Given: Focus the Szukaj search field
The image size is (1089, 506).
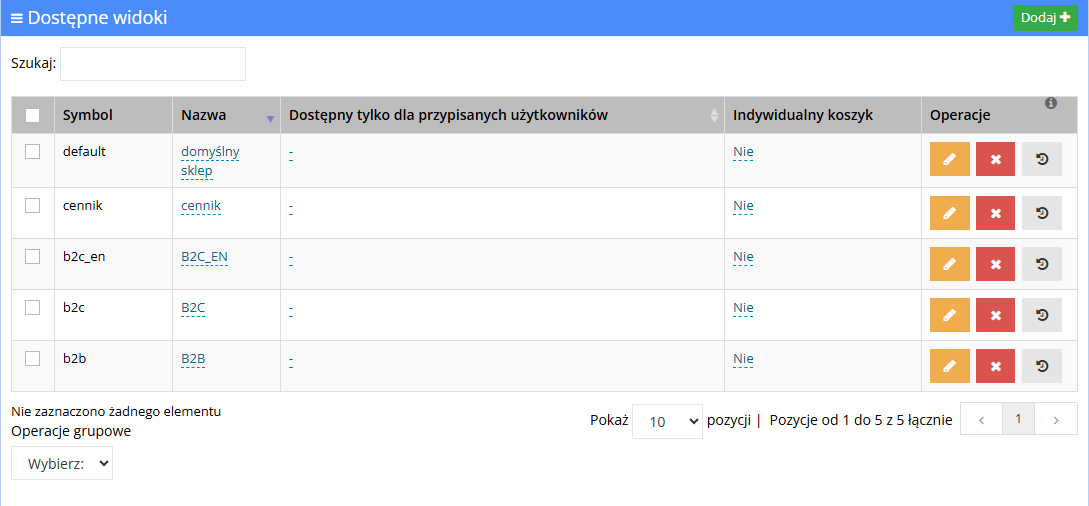Looking at the screenshot, I should (x=153, y=64).
